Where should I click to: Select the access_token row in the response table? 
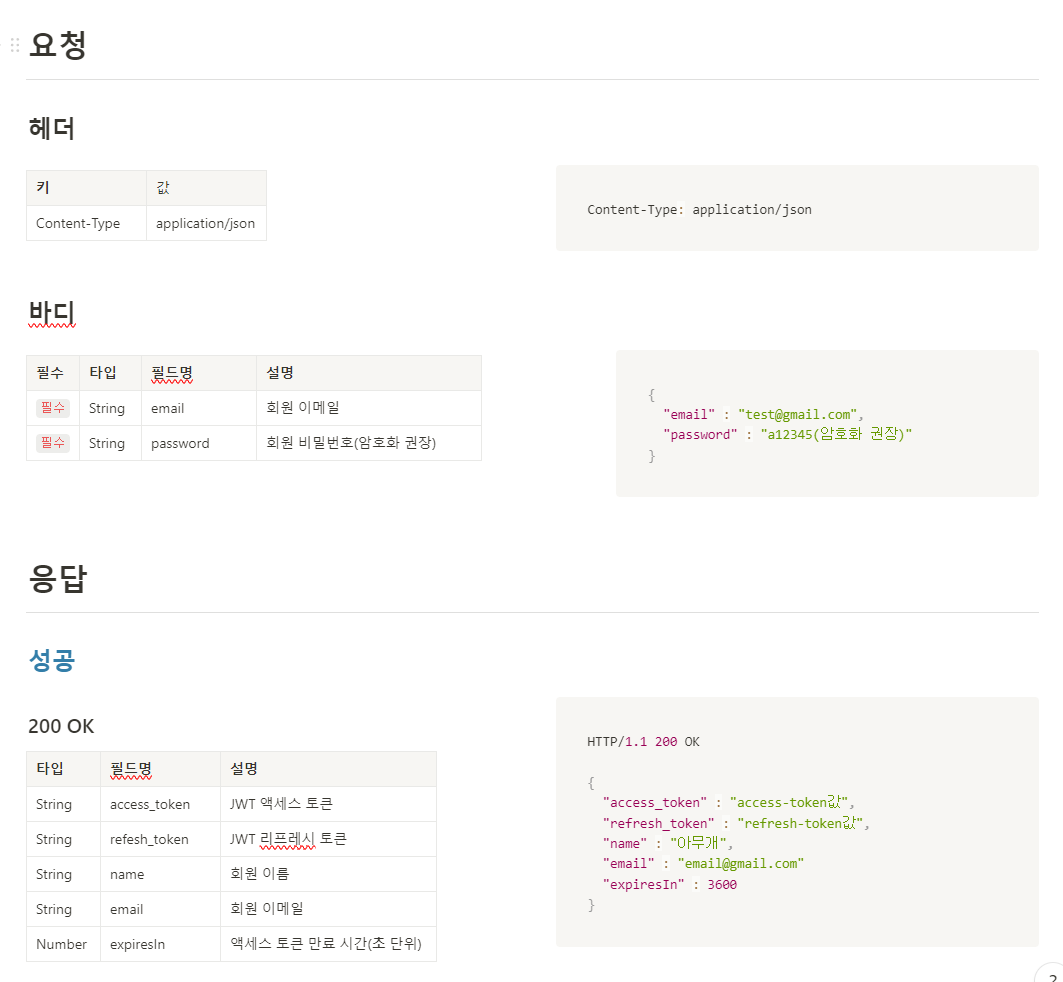[150, 804]
